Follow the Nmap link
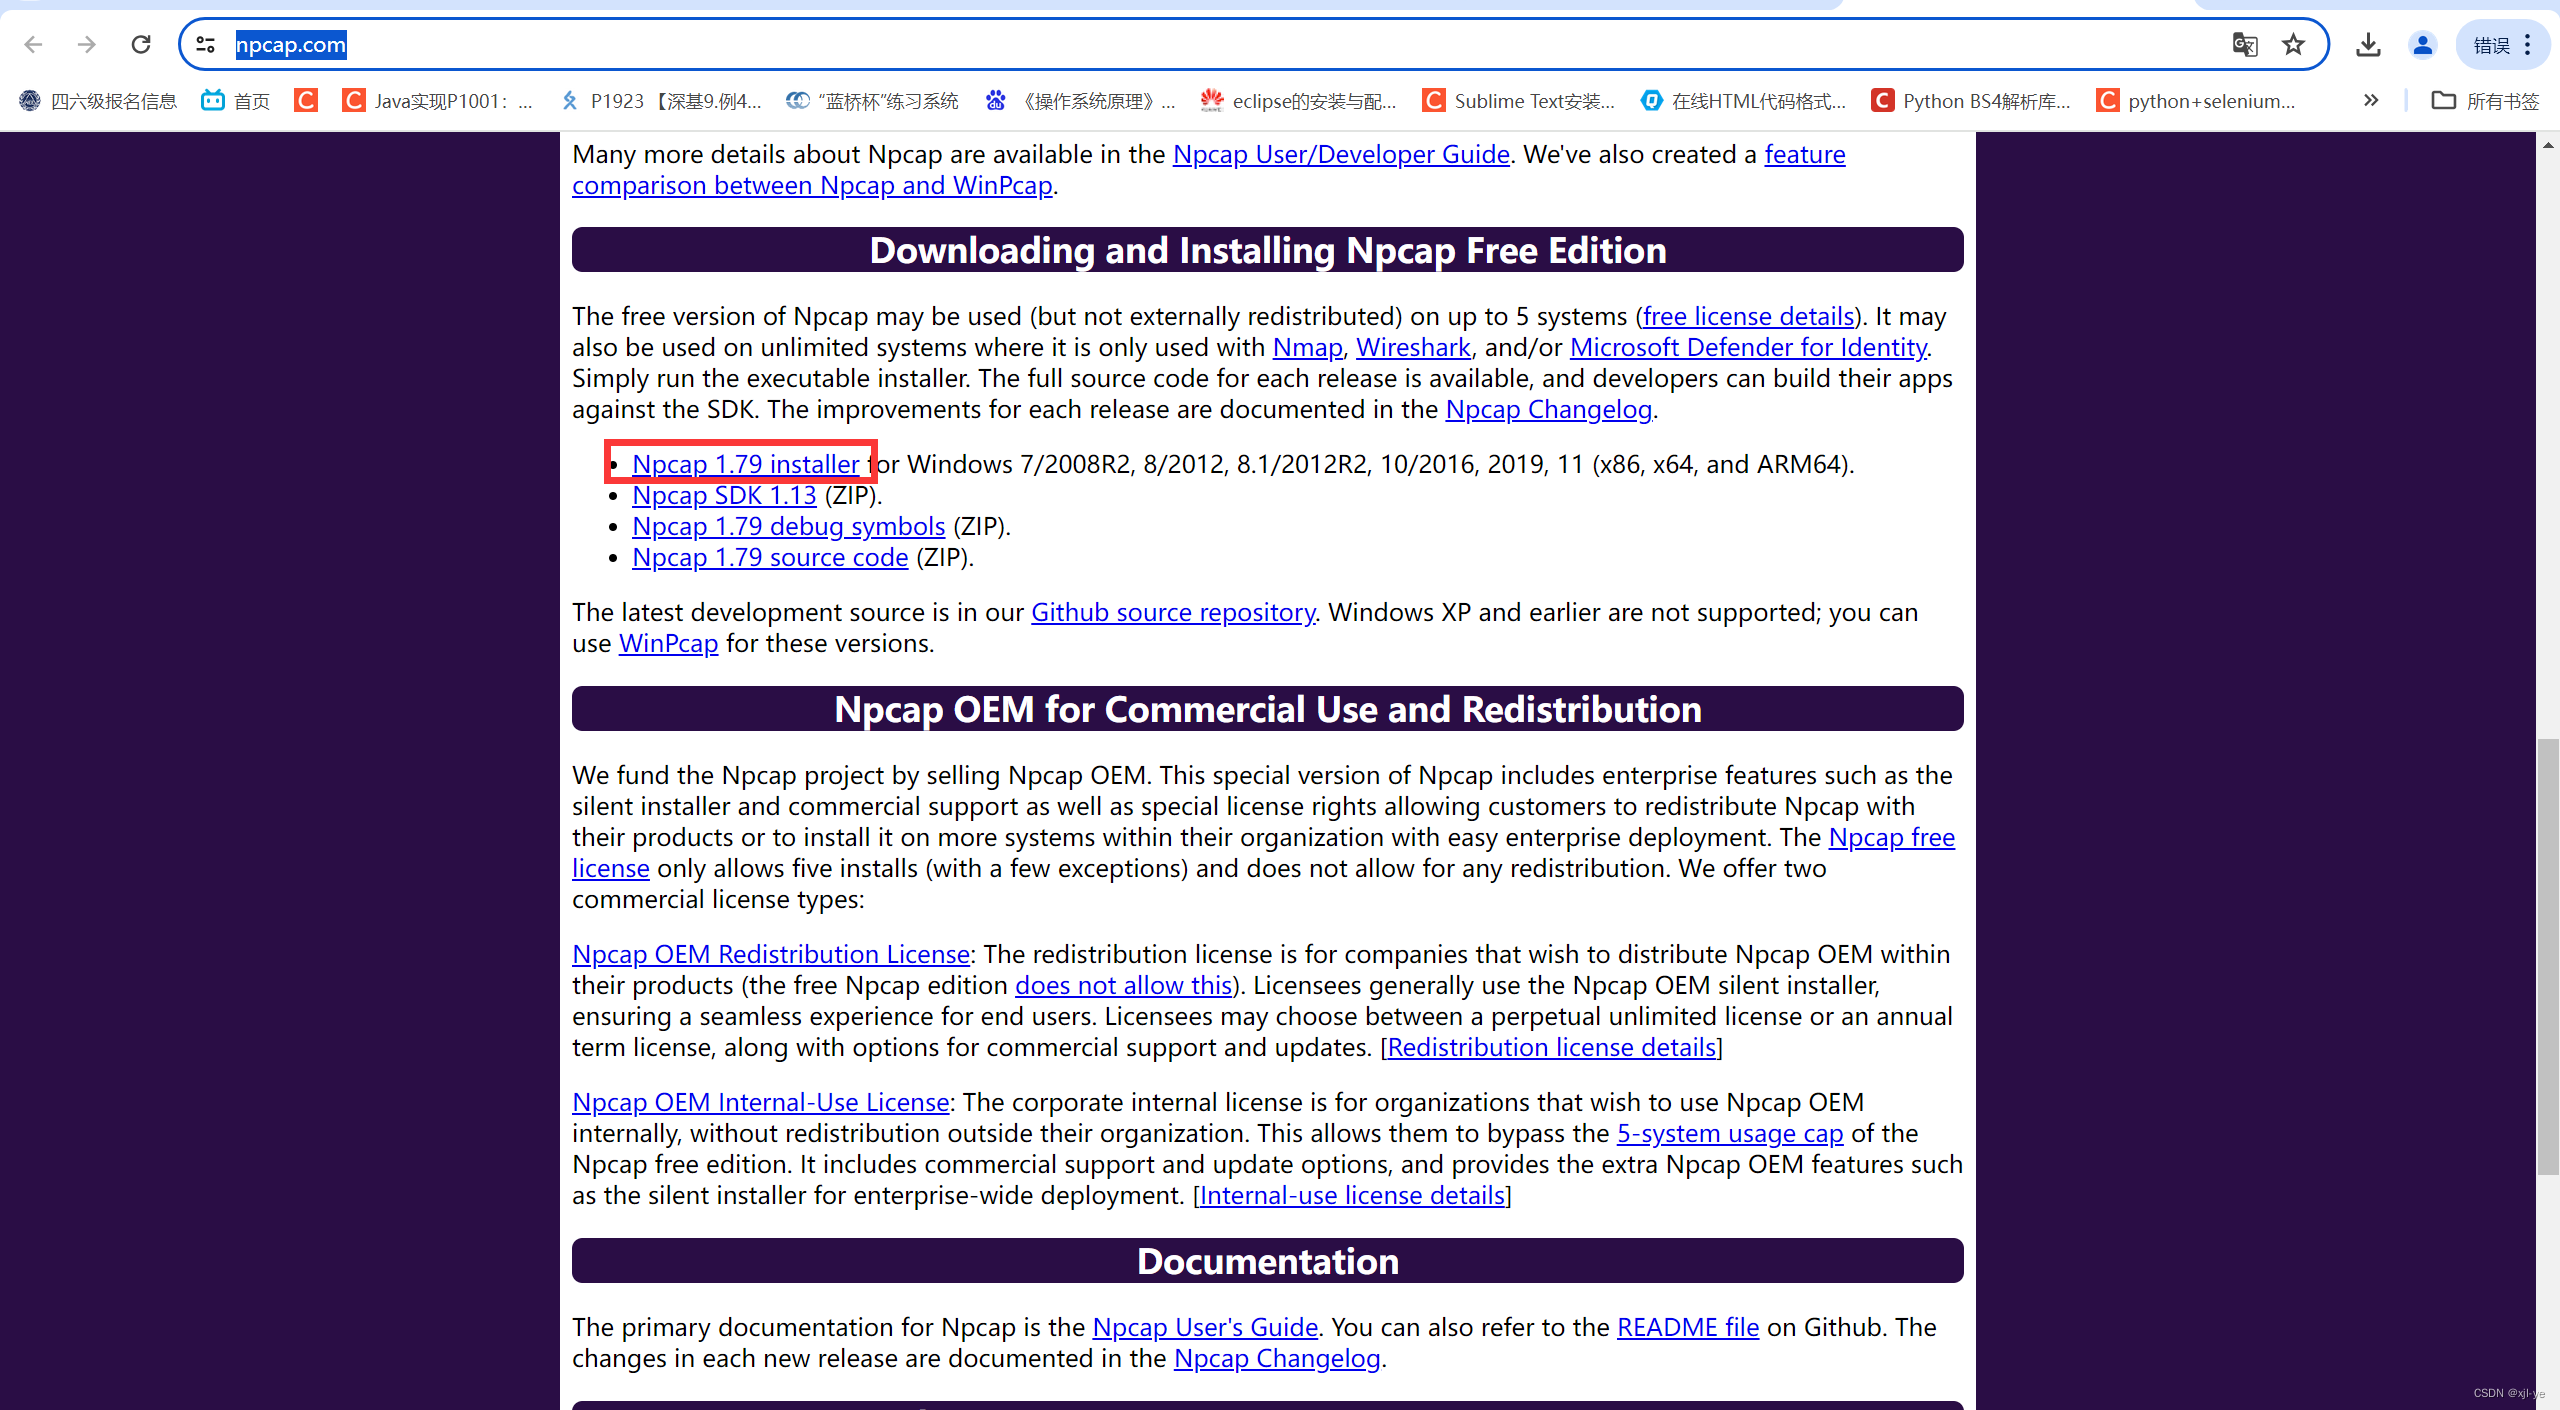 [1307, 348]
